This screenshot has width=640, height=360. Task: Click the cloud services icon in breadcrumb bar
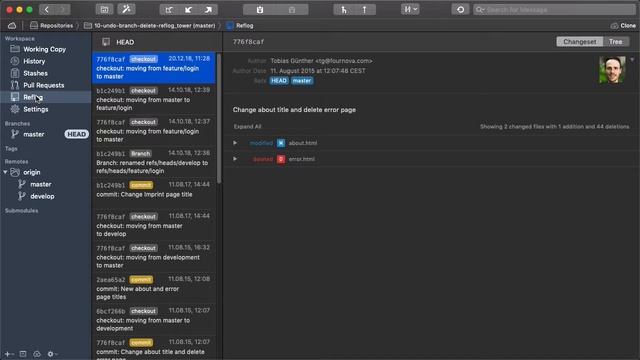click(12, 26)
